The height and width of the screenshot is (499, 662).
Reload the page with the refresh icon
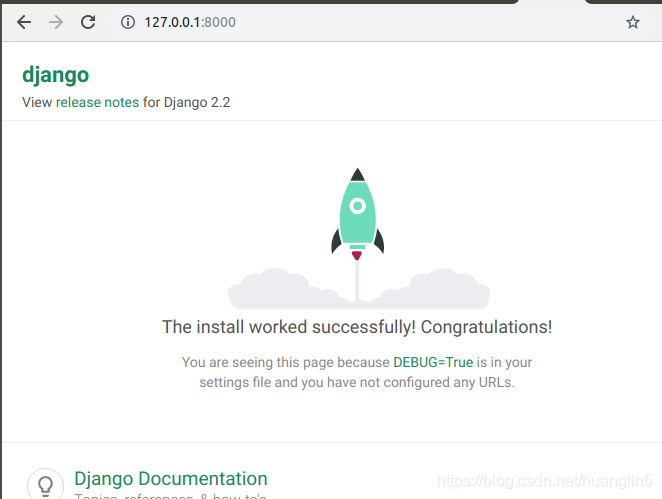(88, 22)
